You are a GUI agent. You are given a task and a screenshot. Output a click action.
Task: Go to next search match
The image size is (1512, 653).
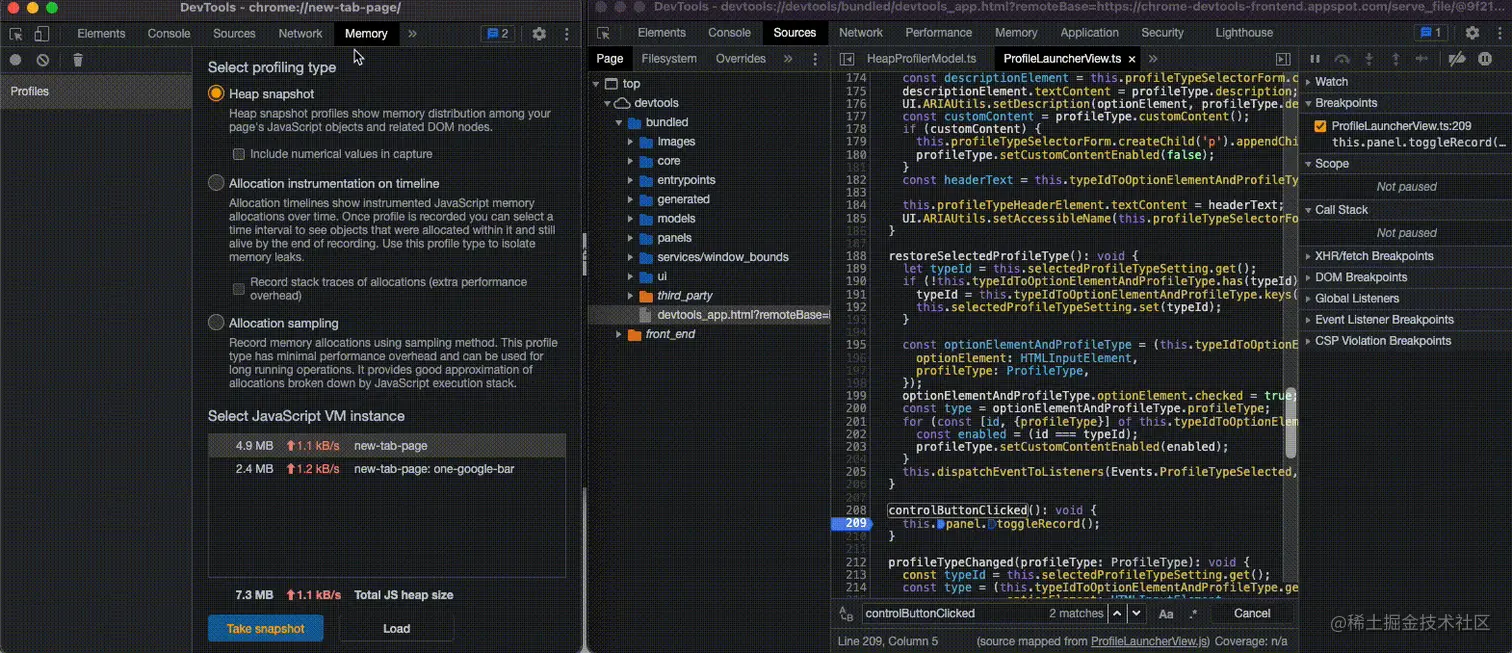1138,613
